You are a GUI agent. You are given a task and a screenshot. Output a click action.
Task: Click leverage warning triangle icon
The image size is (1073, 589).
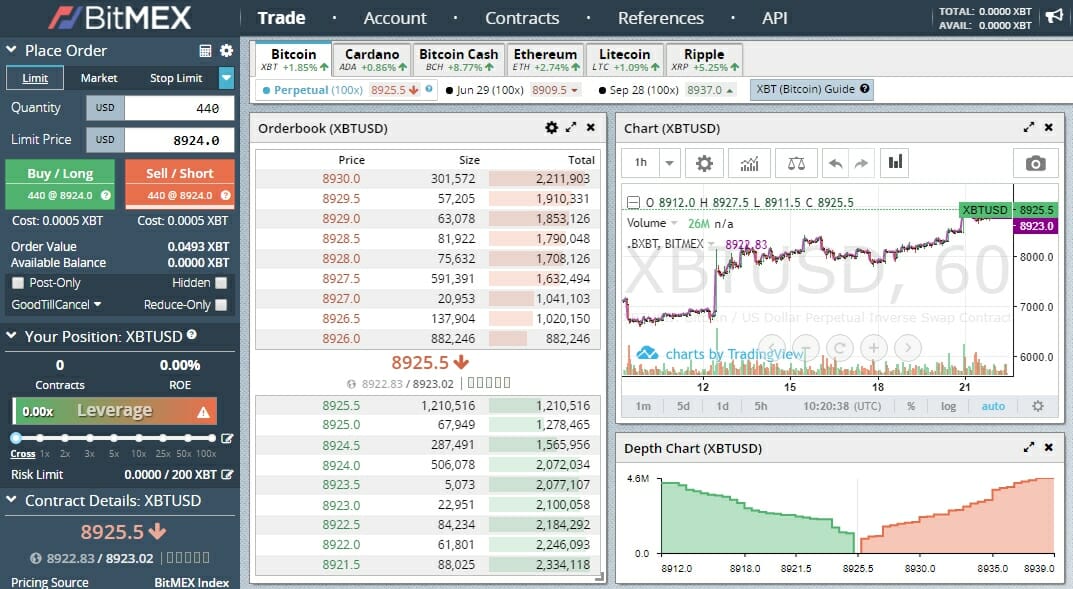[x=203, y=413]
